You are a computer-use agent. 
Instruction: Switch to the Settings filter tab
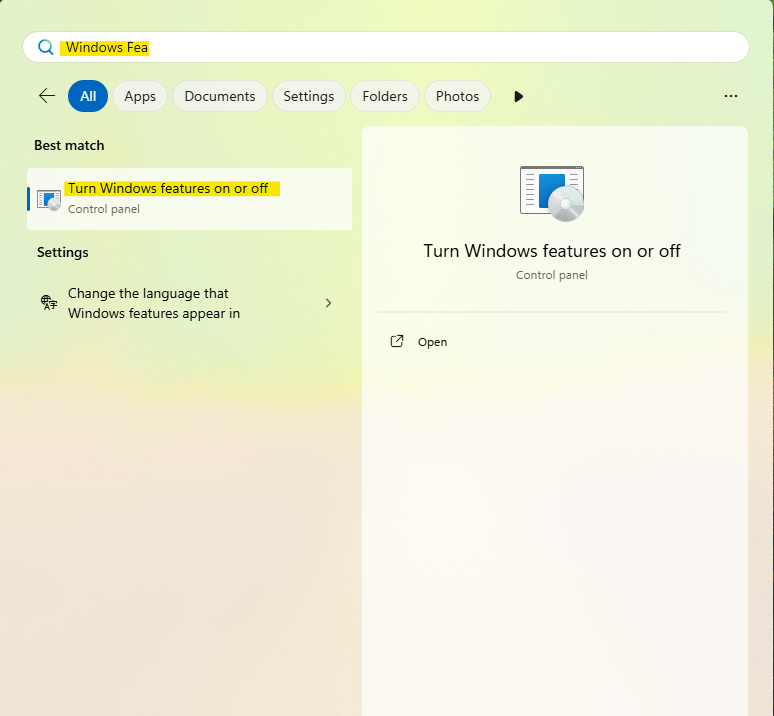[x=309, y=96]
